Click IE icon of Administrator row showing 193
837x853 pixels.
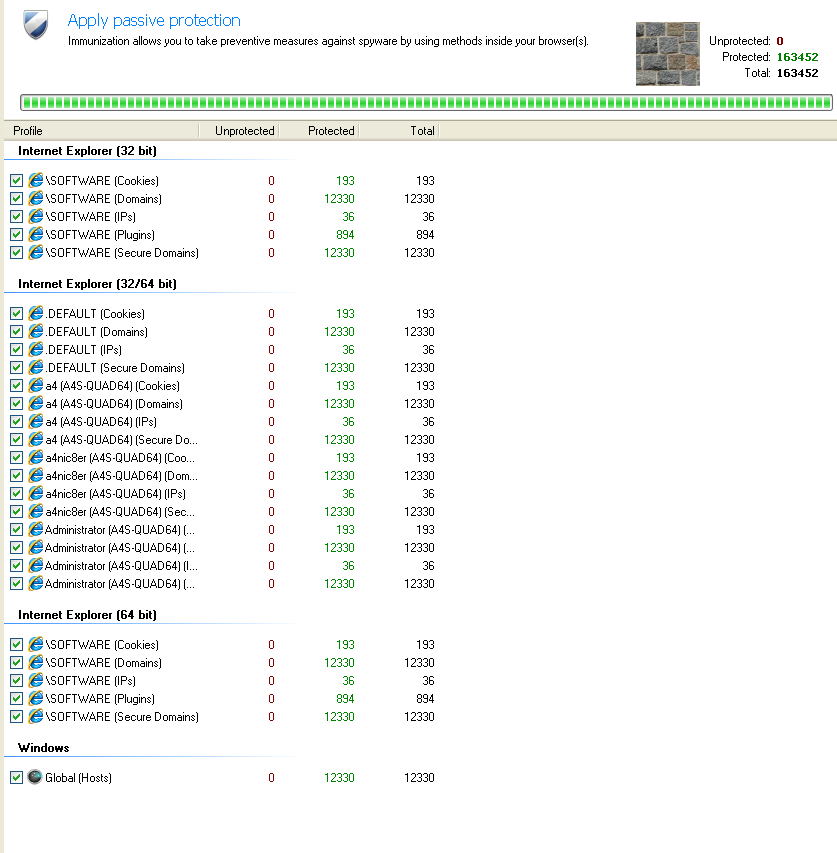point(36,529)
